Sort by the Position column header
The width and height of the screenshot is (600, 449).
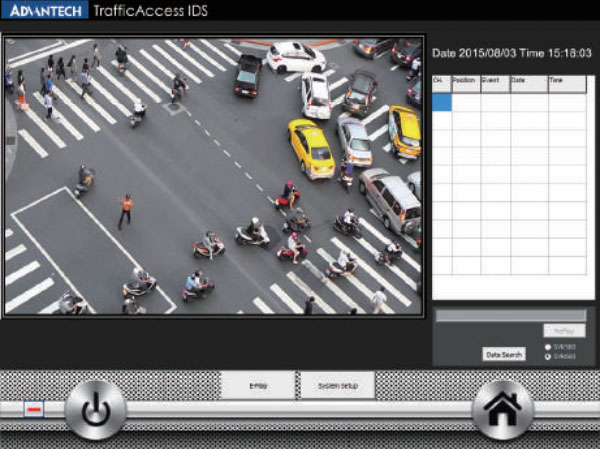point(466,84)
